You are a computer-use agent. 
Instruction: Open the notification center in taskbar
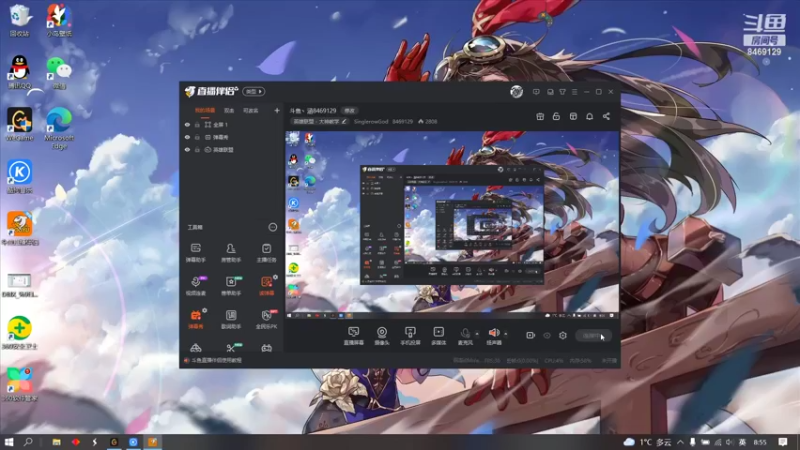(x=783, y=442)
